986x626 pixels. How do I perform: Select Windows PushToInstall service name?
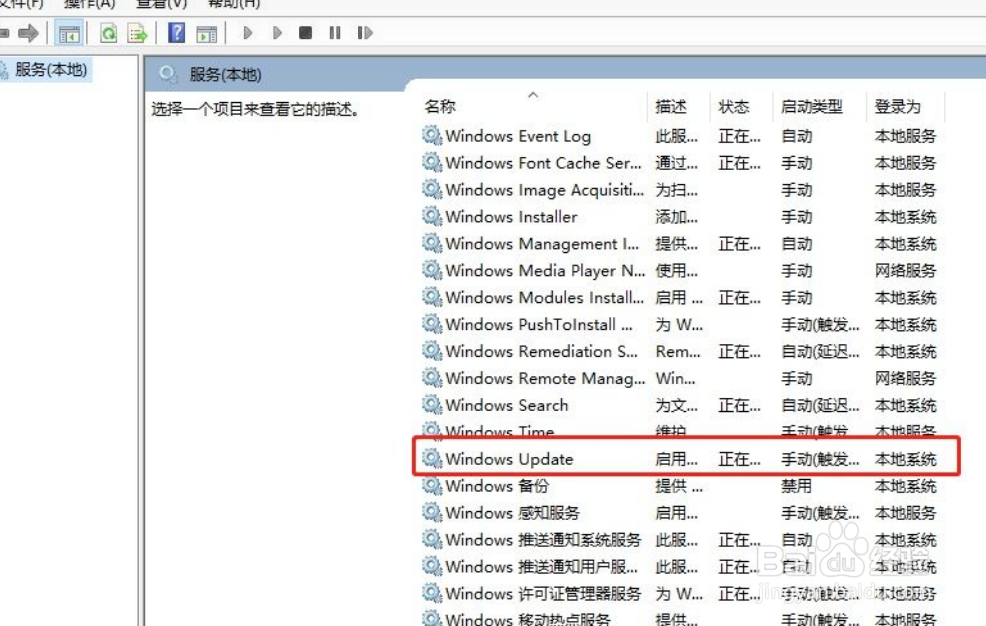pos(539,324)
